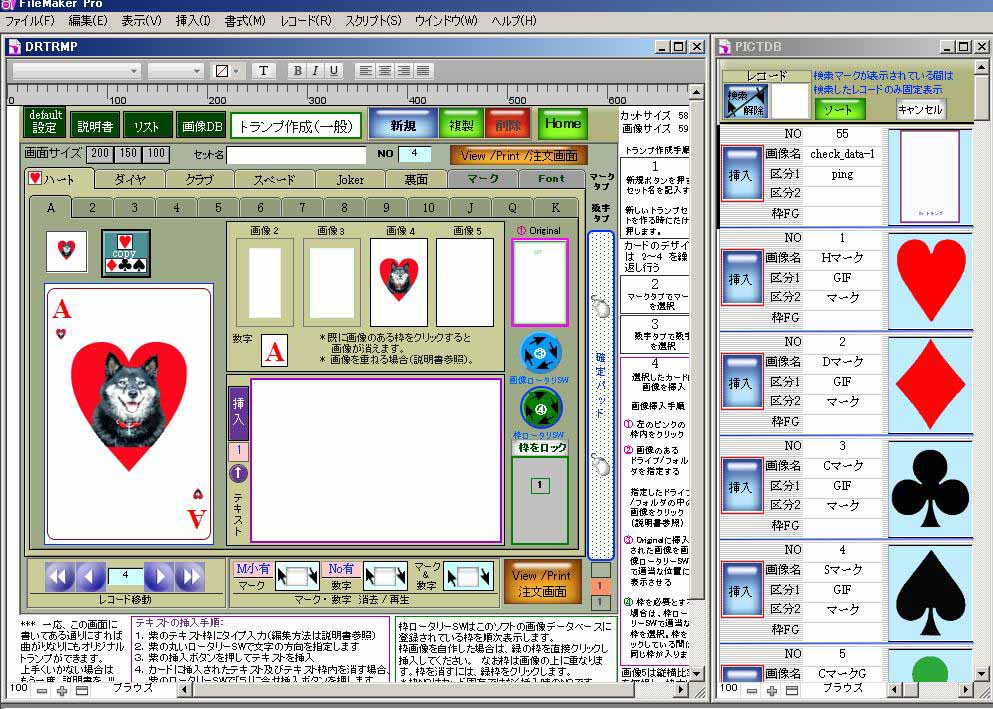Switch to the Joker tab
993x709 pixels.
pyautogui.click(x=350, y=179)
